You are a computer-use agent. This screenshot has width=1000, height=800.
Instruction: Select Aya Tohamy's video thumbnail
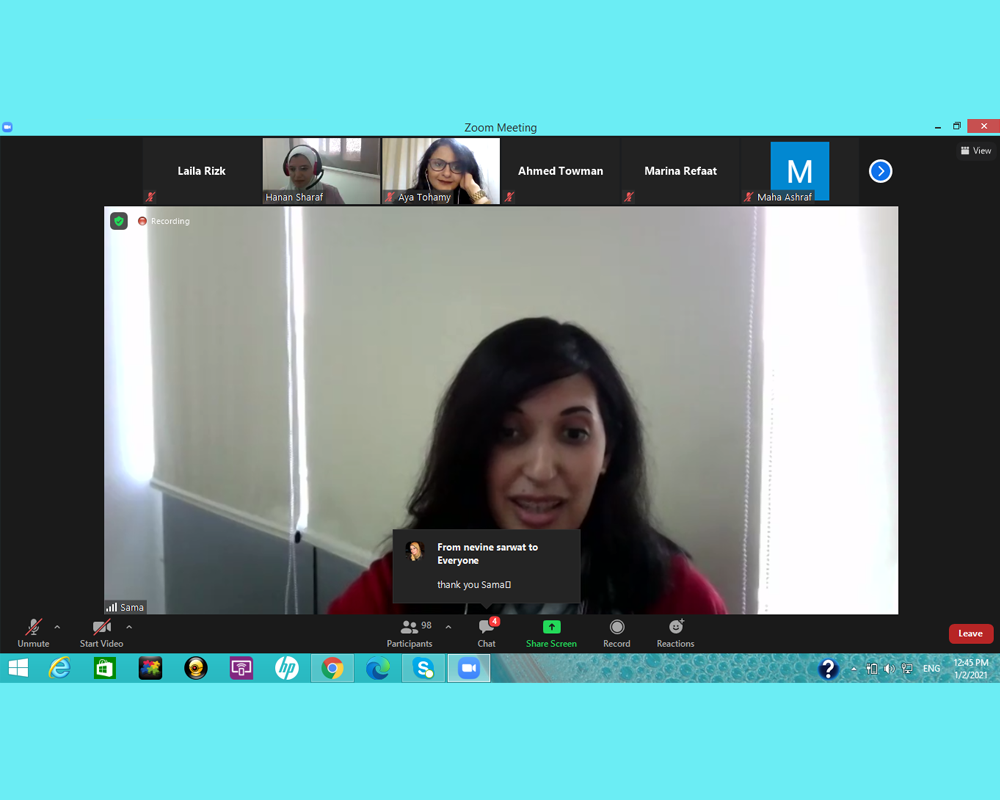[x=441, y=170]
